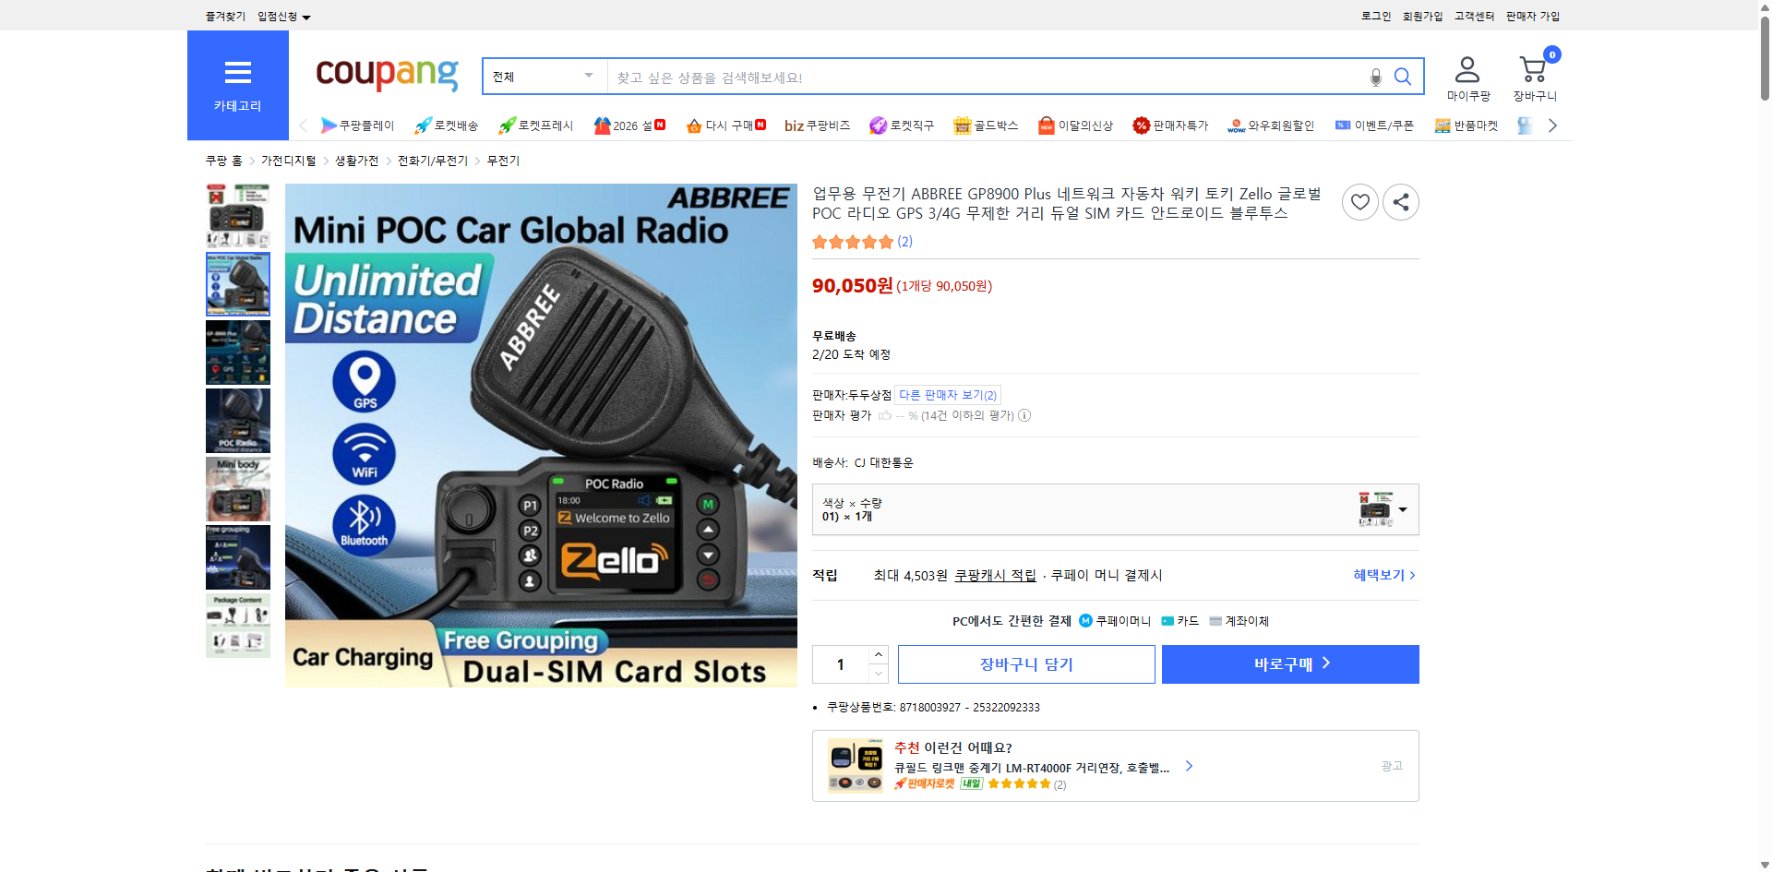
Task: Select the Free grouping thumbnail
Action: (x=238, y=557)
